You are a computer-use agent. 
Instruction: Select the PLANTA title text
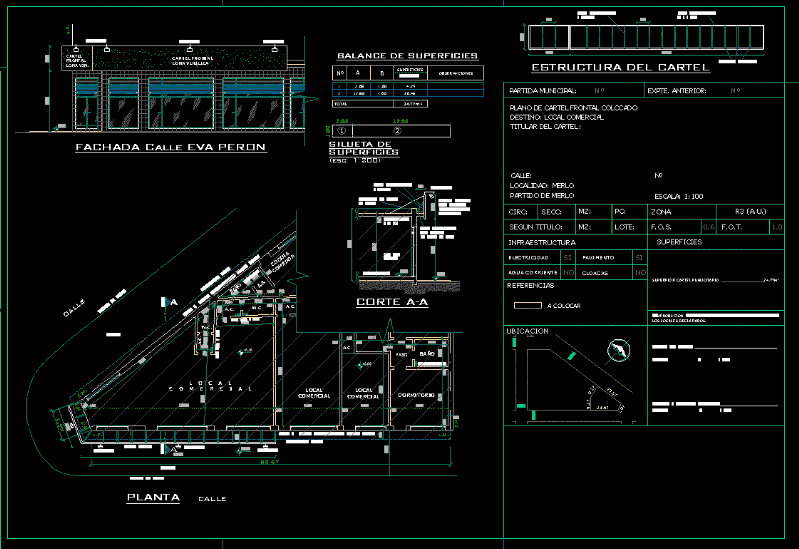(x=152, y=496)
